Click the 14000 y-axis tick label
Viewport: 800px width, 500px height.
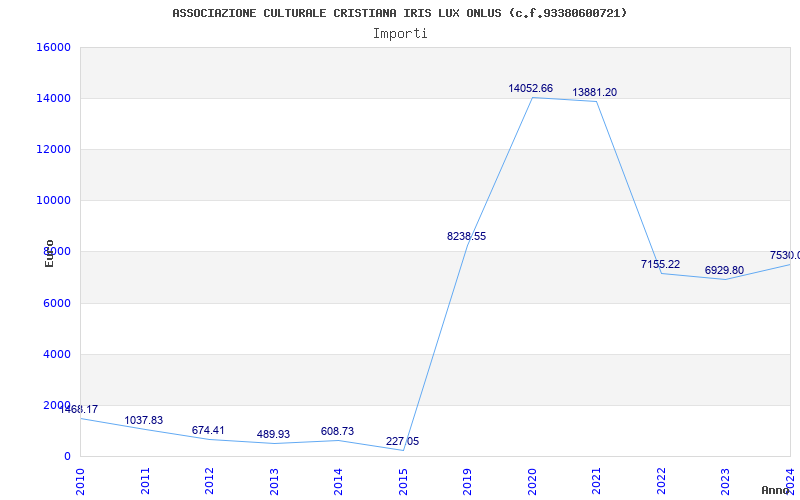[54, 98]
